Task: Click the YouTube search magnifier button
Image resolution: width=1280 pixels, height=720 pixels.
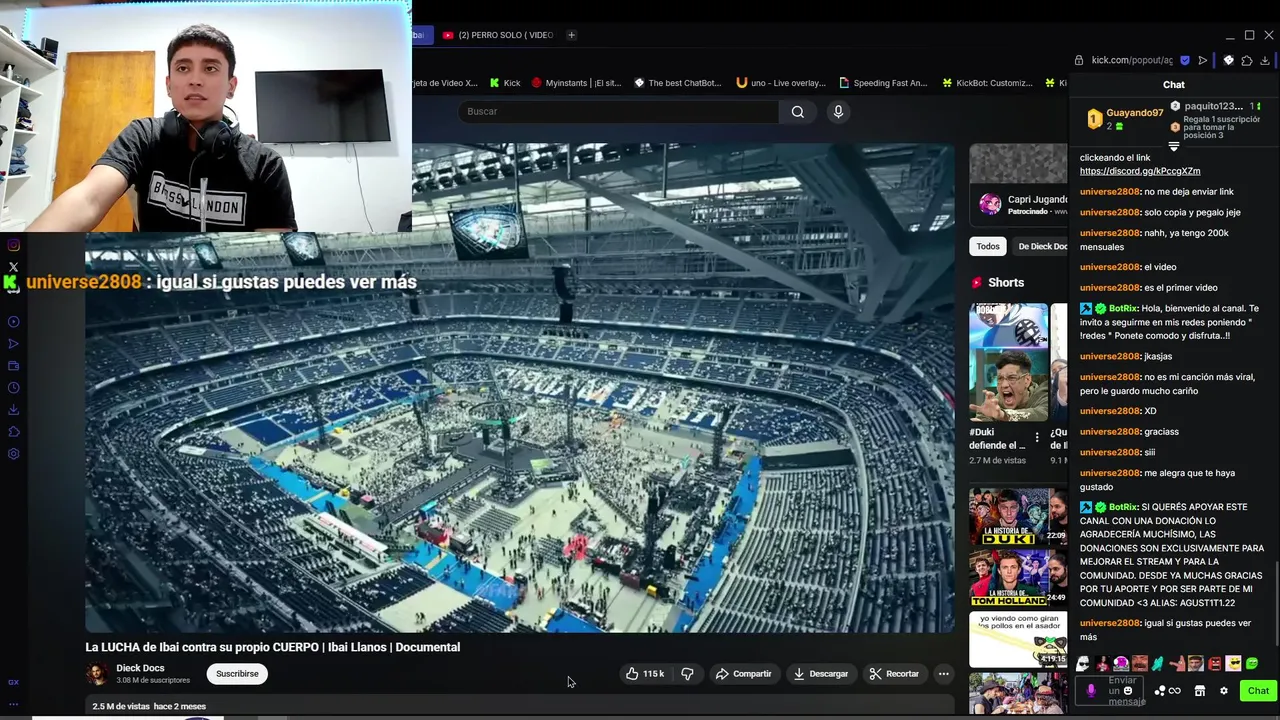Action: click(797, 111)
